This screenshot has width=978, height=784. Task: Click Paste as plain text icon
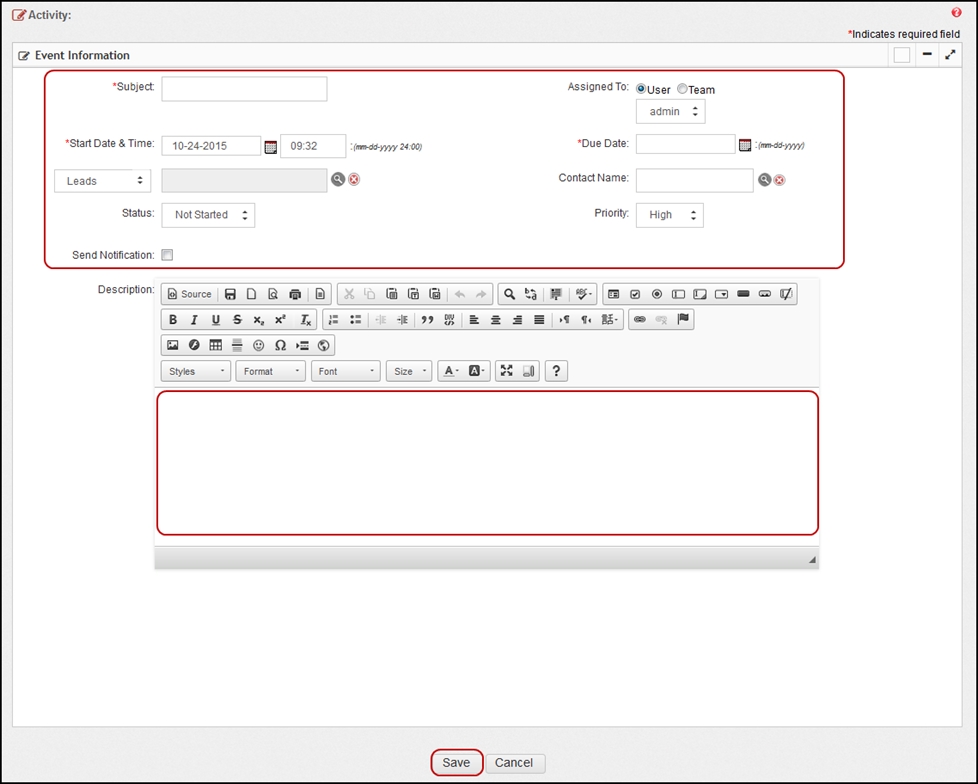[x=414, y=294]
